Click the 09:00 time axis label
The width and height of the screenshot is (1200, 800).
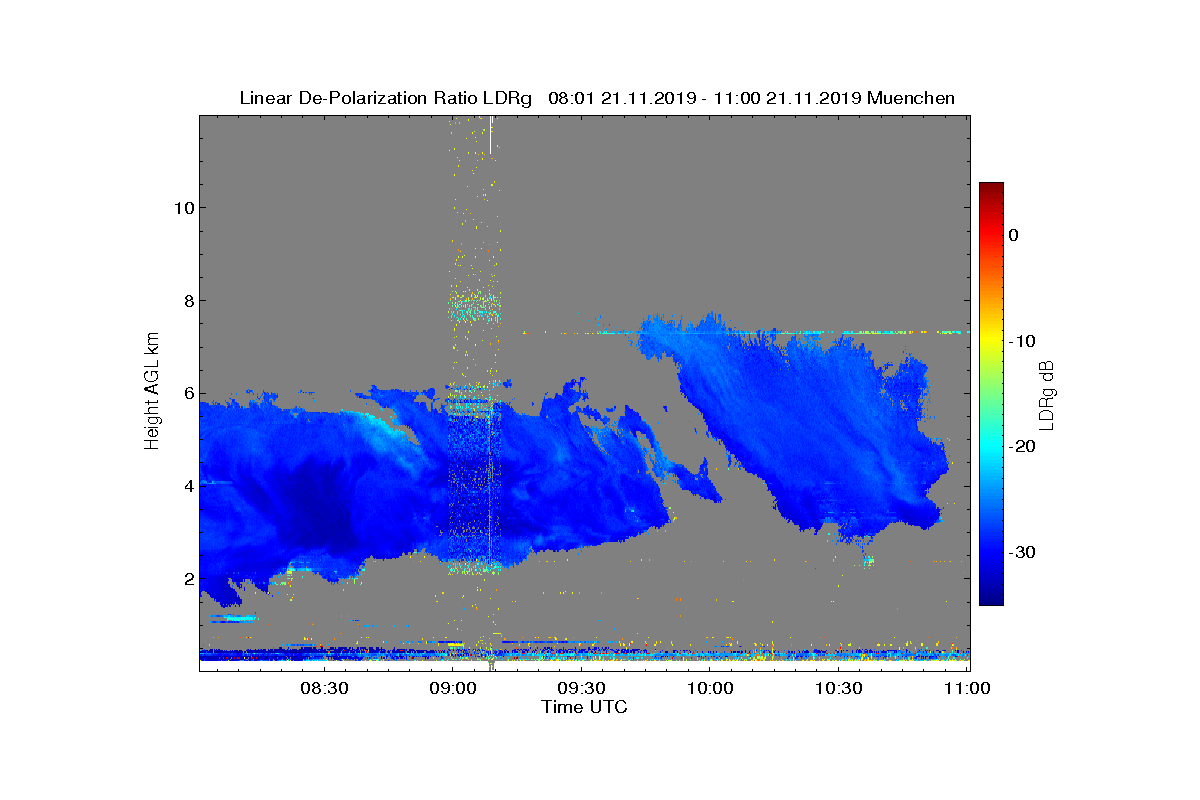point(453,688)
